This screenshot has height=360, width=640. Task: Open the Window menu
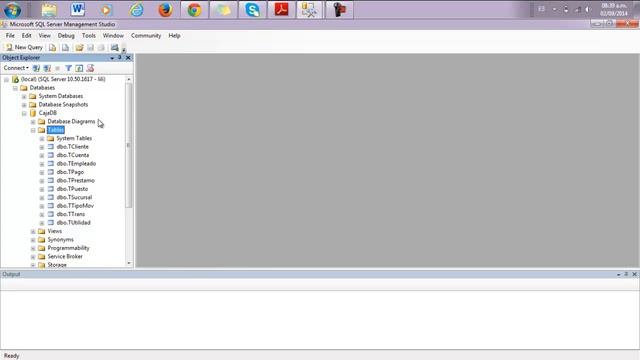pos(113,36)
